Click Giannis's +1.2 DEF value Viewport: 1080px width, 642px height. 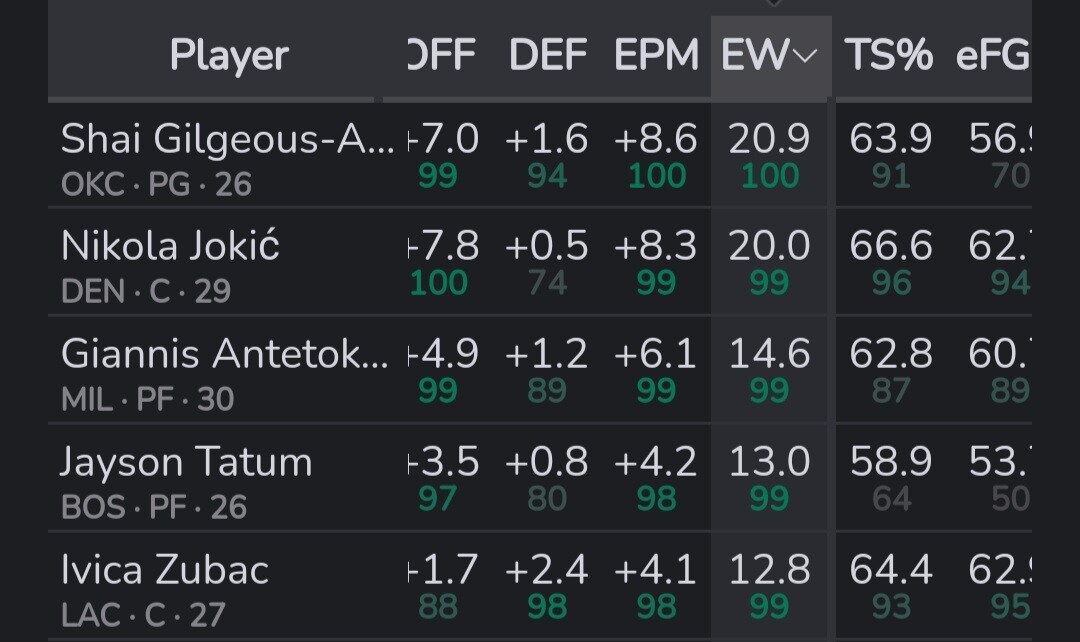point(547,354)
